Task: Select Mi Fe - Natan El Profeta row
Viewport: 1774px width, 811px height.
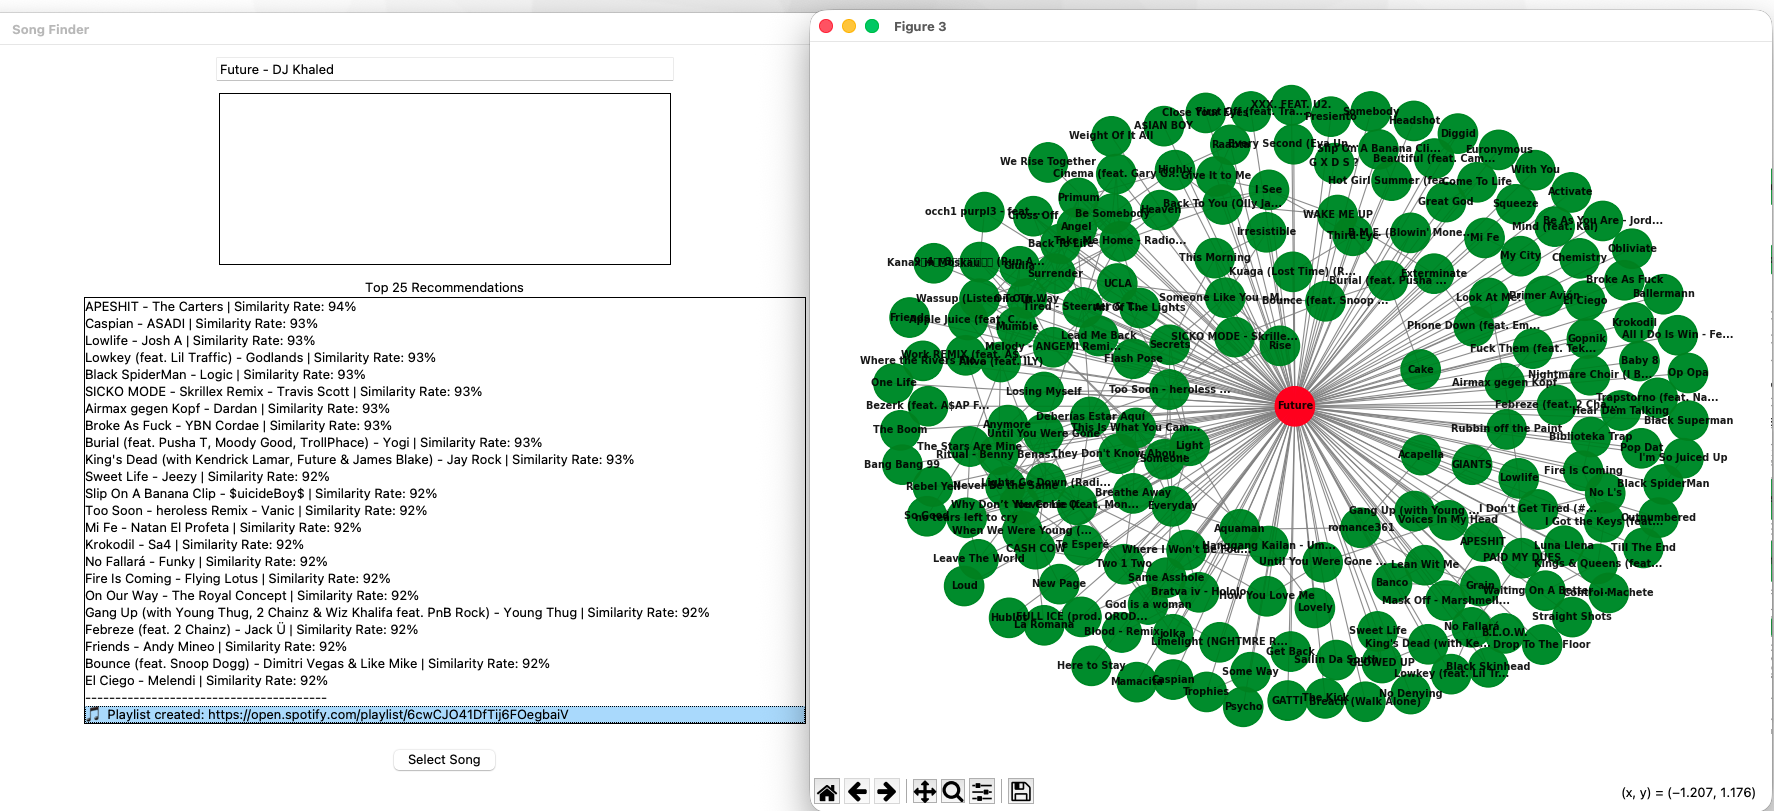Action: click(x=445, y=527)
